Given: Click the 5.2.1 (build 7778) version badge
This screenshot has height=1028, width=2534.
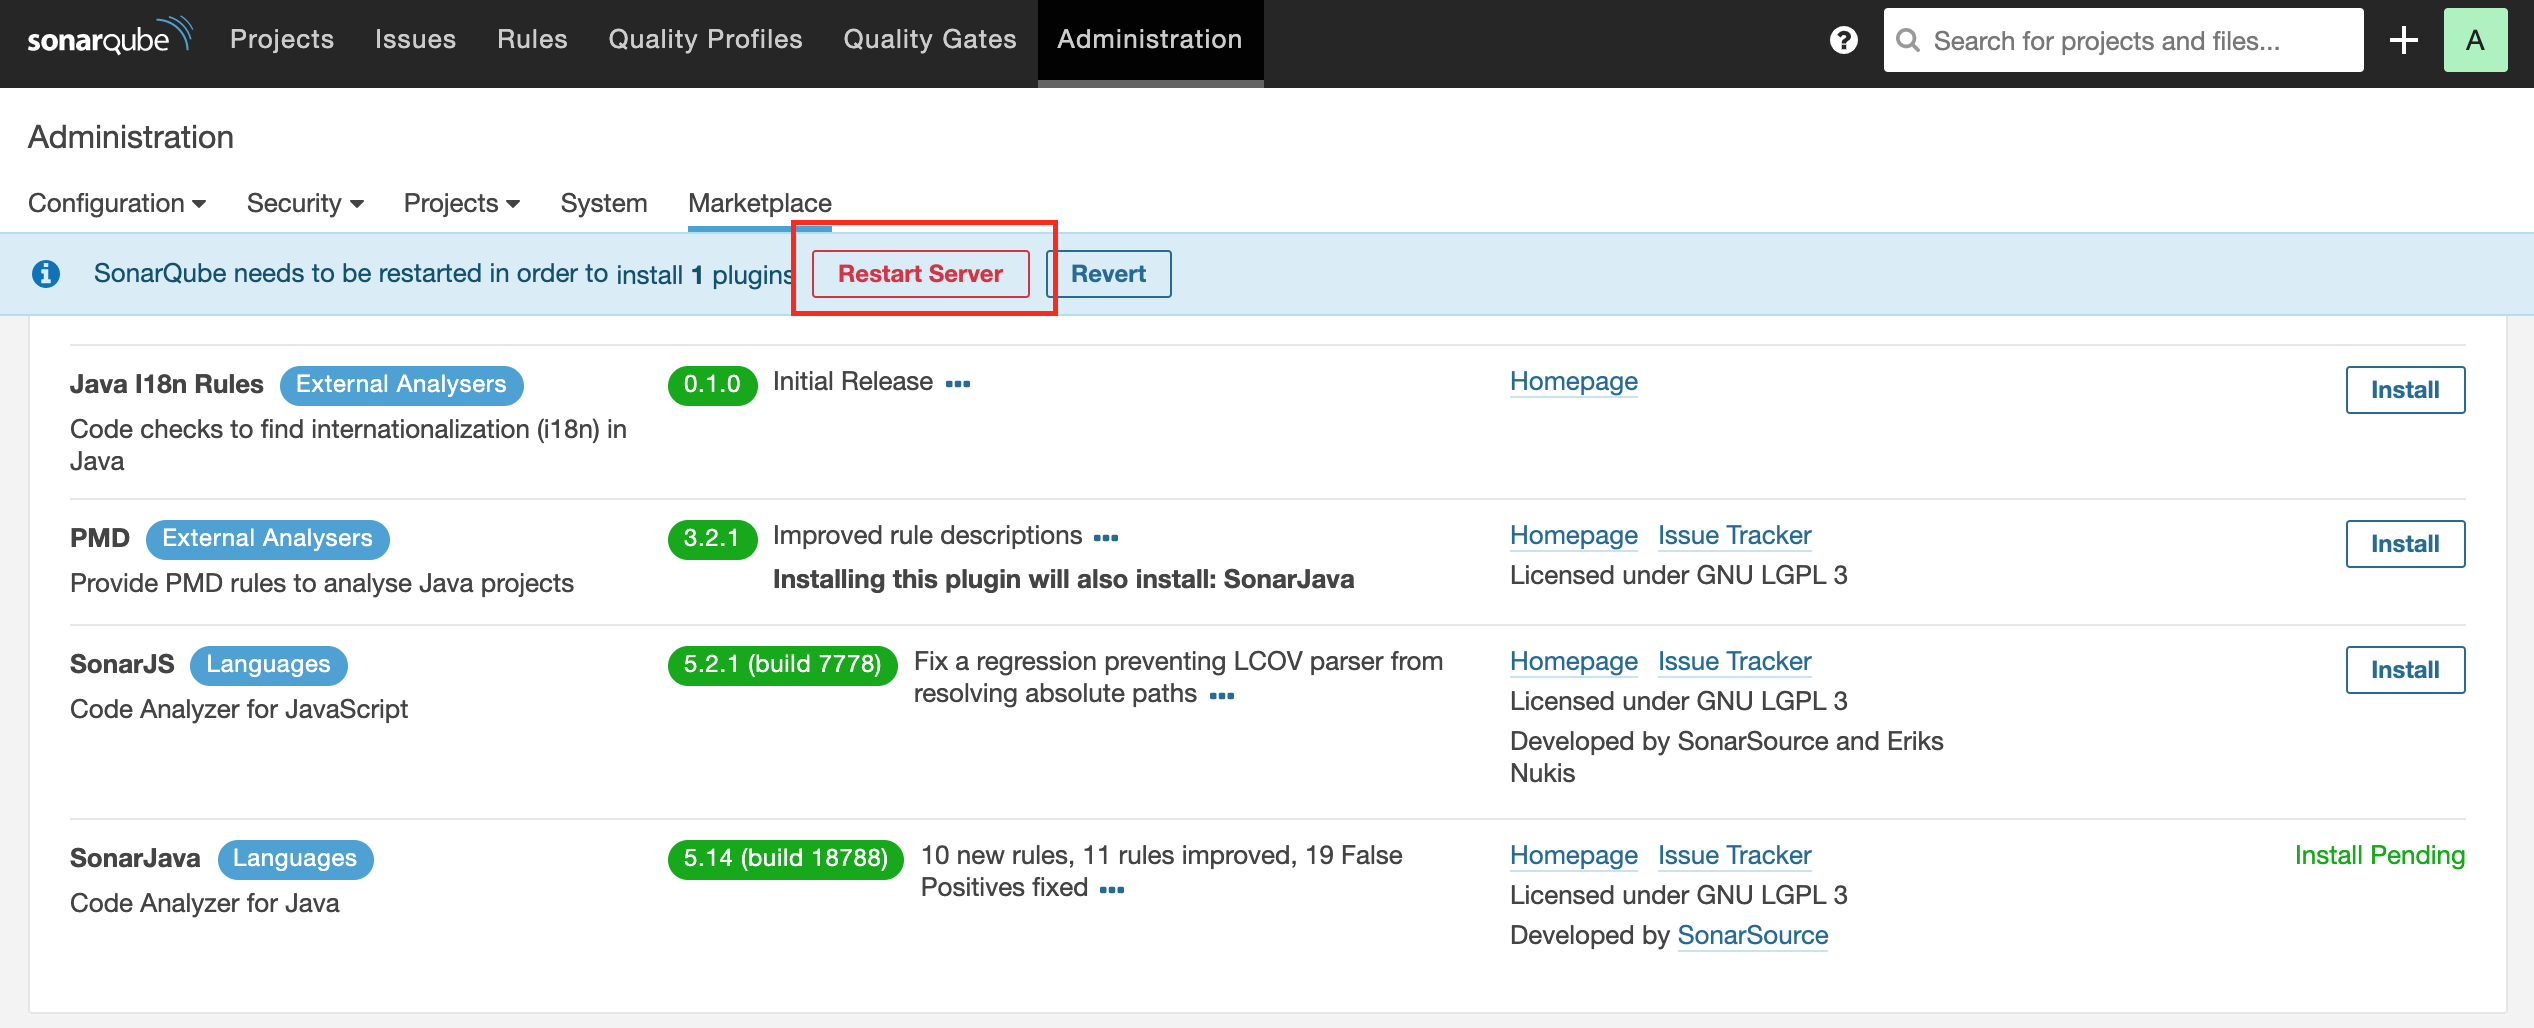Looking at the screenshot, I should click(782, 665).
